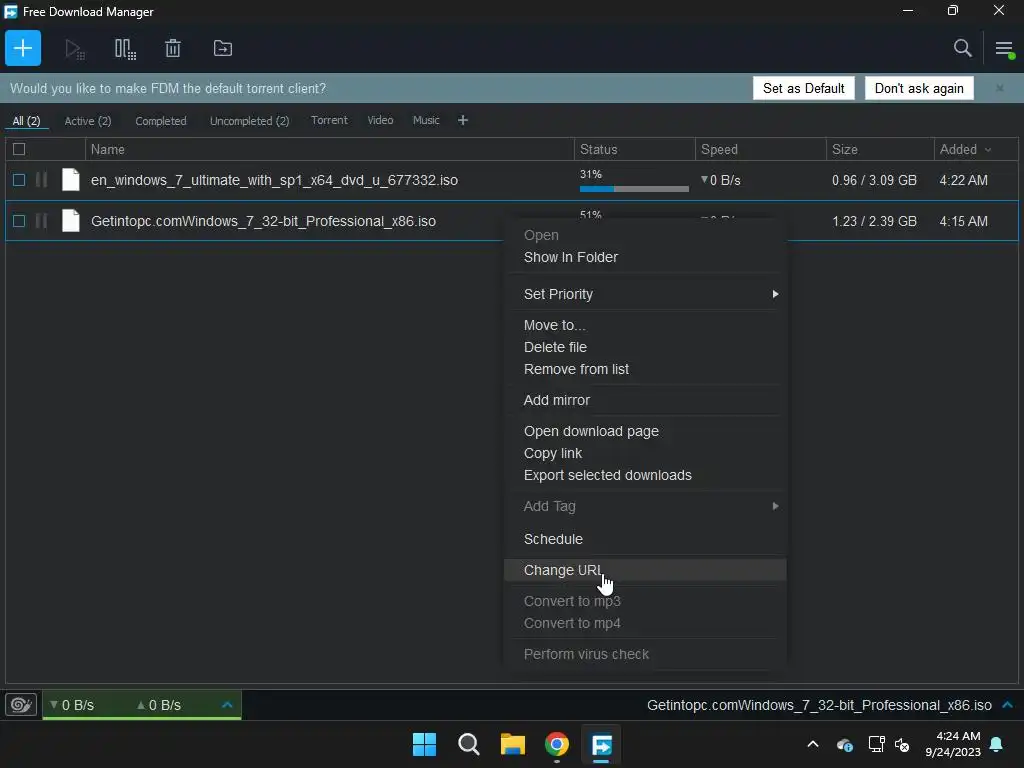
Task: Choose Add mirror in context menu
Action: (x=645, y=400)
